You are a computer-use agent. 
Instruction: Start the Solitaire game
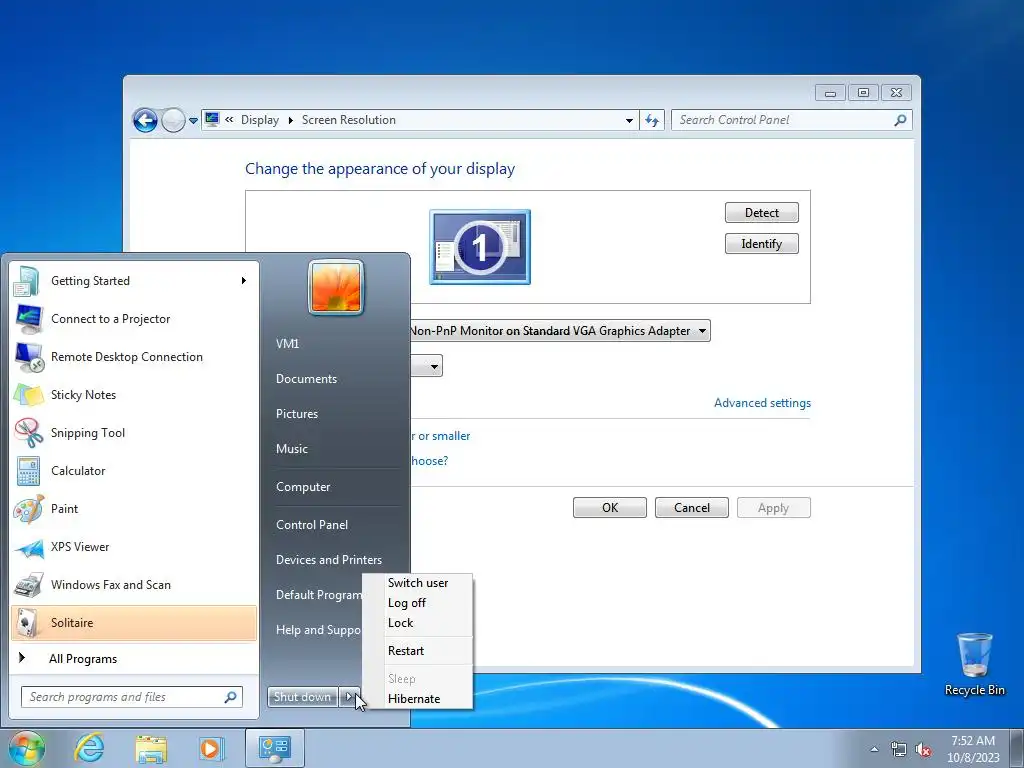[x=133, y=622]
